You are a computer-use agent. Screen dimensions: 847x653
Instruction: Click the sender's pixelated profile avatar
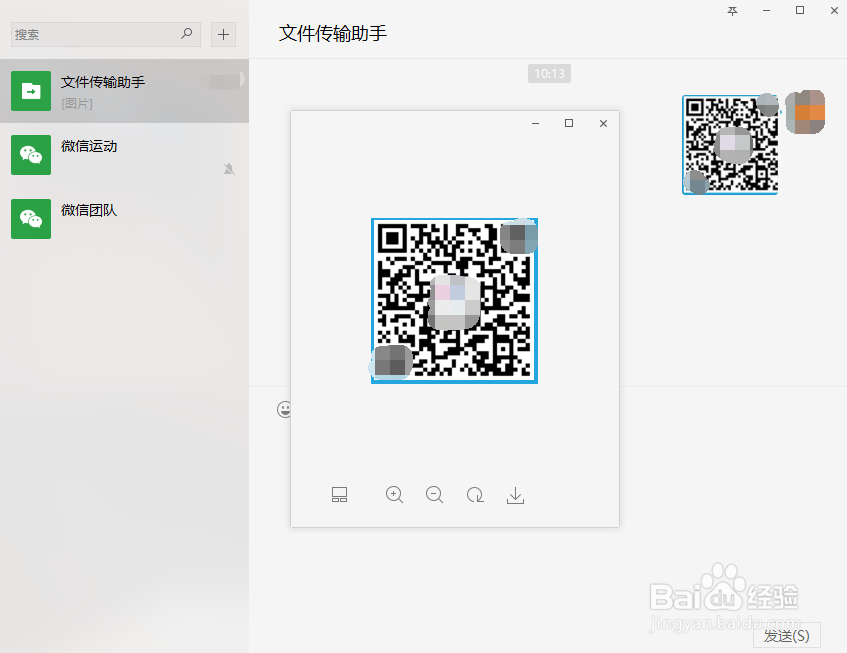pyautogui.click(x=805, y=112)
